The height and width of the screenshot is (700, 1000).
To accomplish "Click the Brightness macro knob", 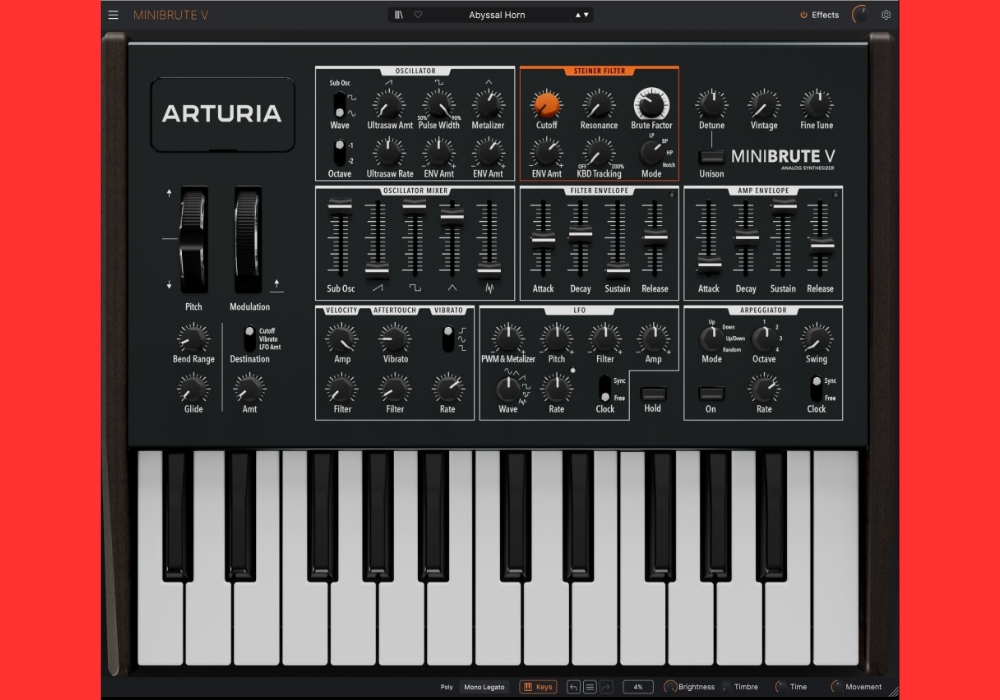I will [x=670, y=687].
